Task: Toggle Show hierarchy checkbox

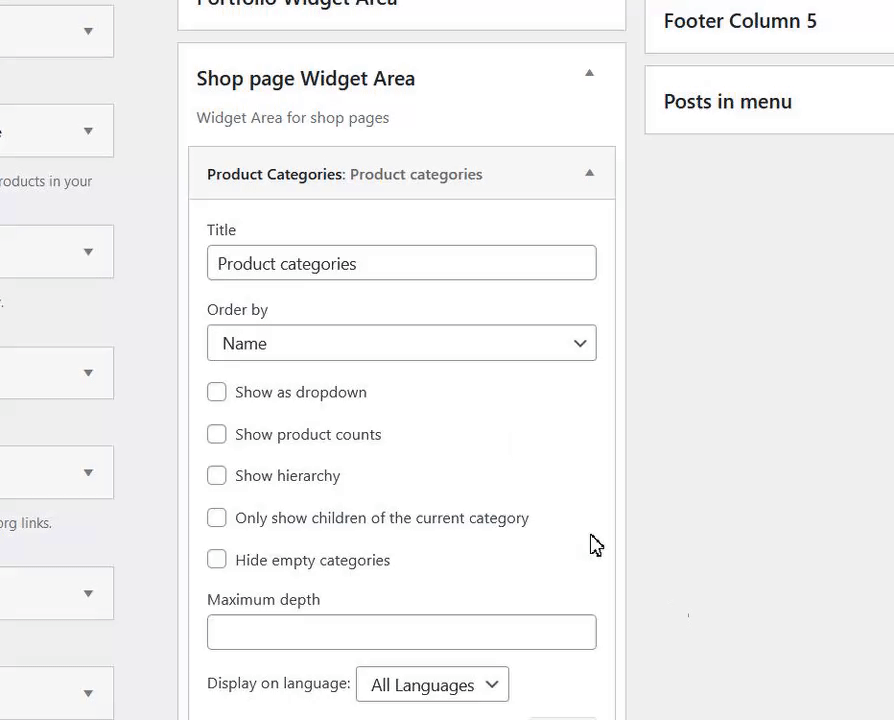Action: point(217,476)
